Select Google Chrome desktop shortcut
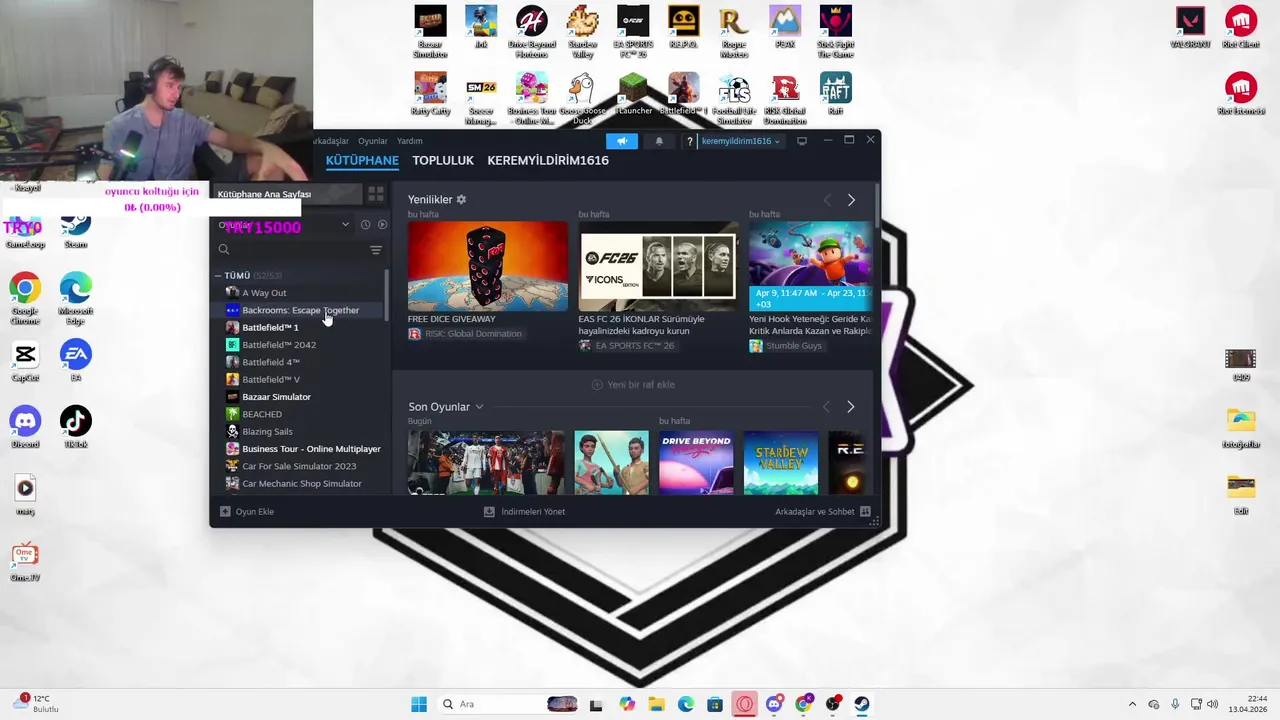The height and width of the screenshot is (720, 1280). point(25,299)
